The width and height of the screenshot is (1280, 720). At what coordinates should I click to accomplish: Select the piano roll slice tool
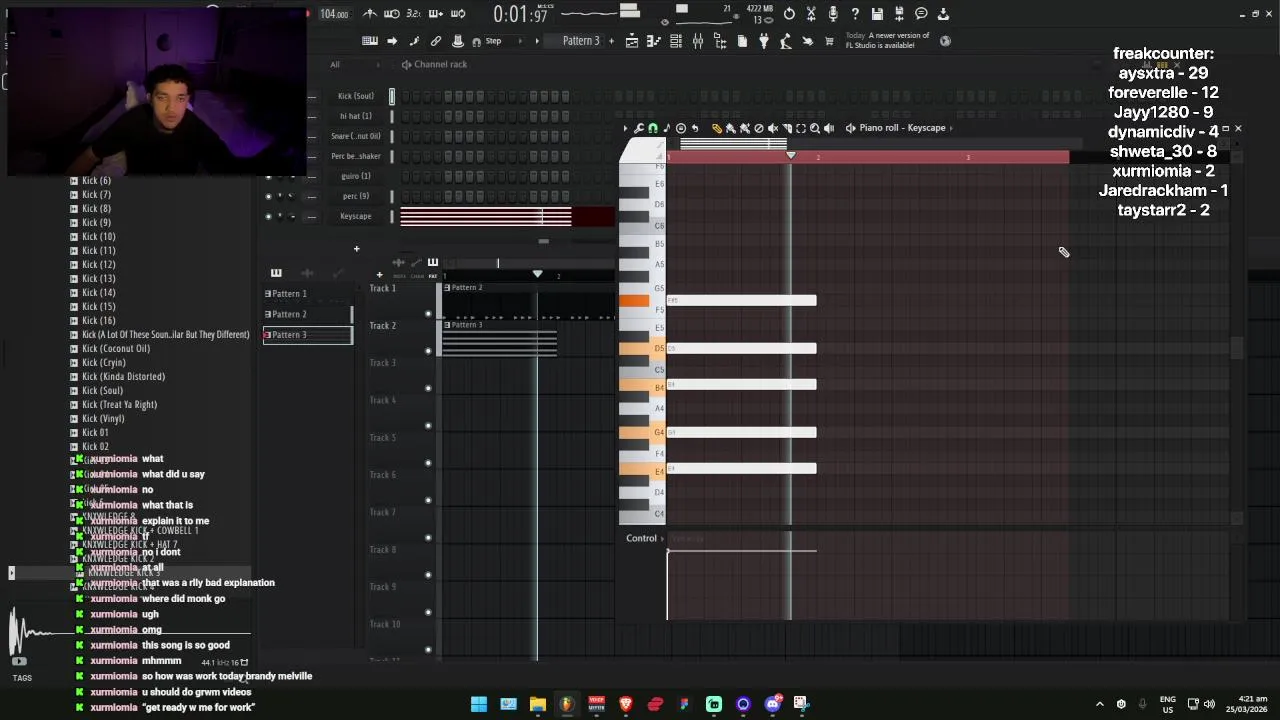pos(787,128)
